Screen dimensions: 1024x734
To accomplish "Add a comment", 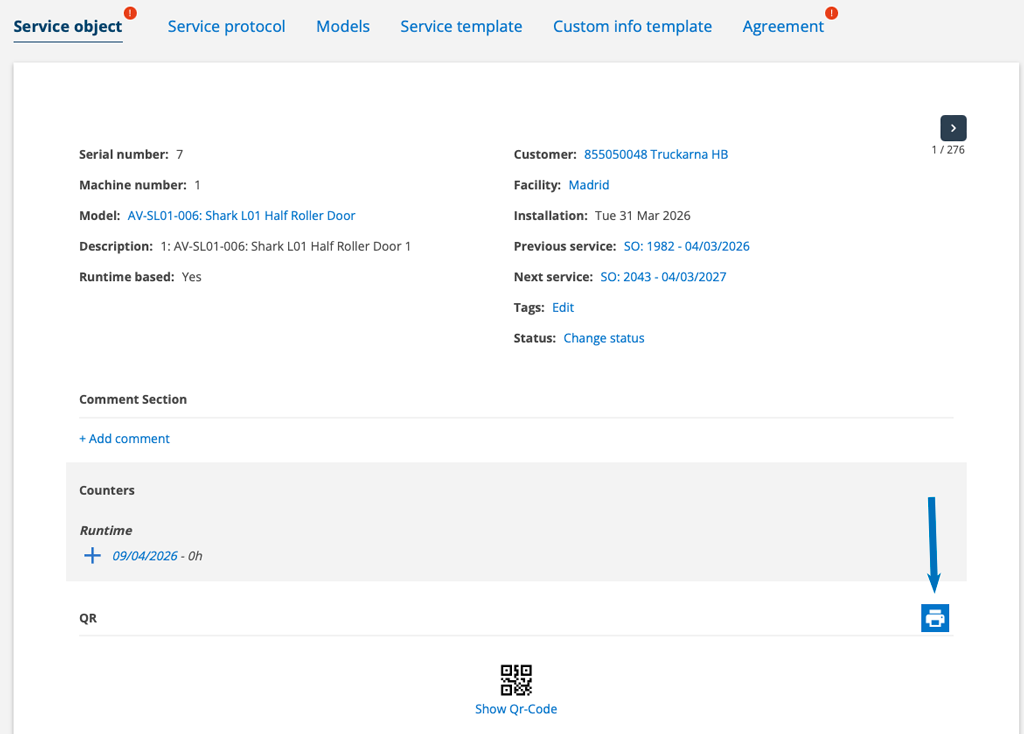I will tap(125, 438).
